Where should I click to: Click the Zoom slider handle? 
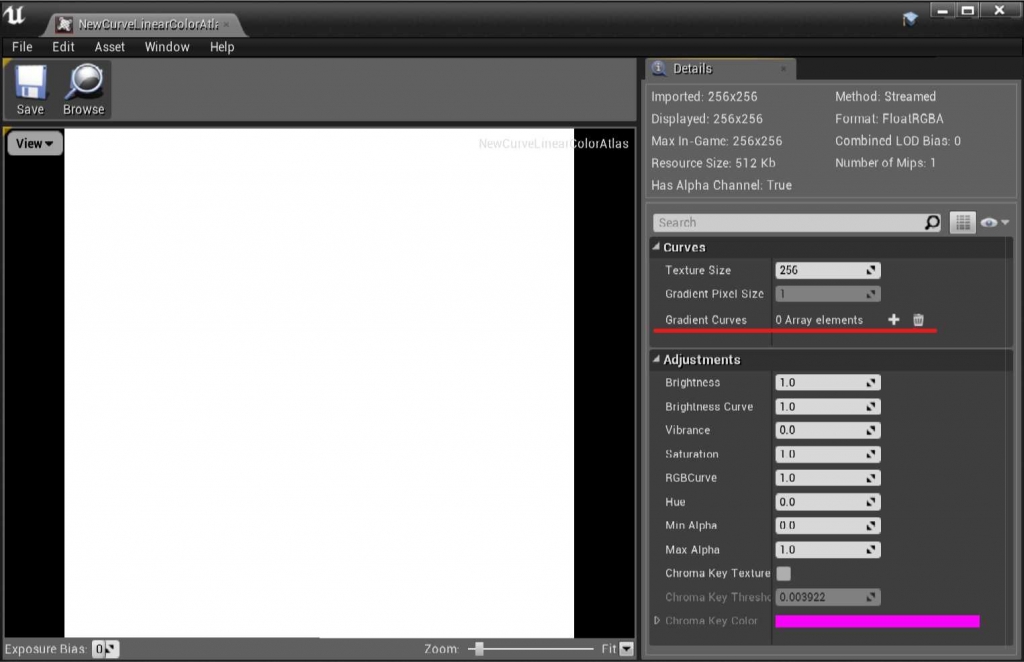[x=479, y=648]
